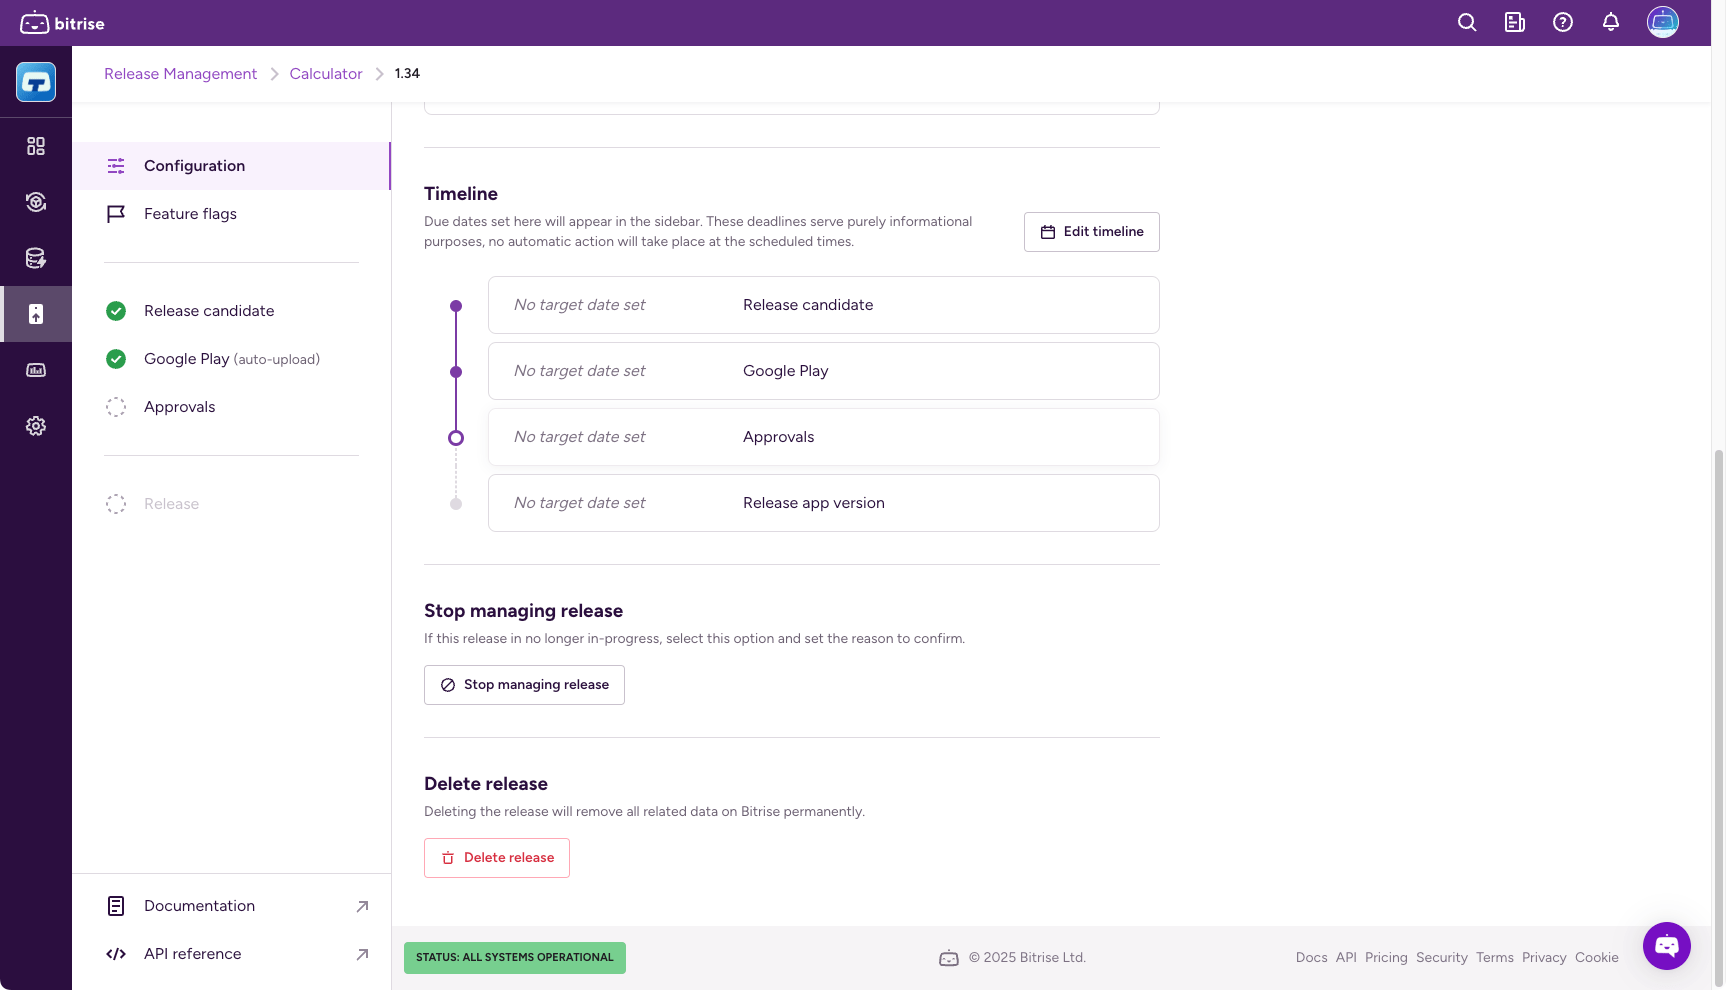
Task: Open the dashboard grid icon in sidebar
Action: [36, 146]
